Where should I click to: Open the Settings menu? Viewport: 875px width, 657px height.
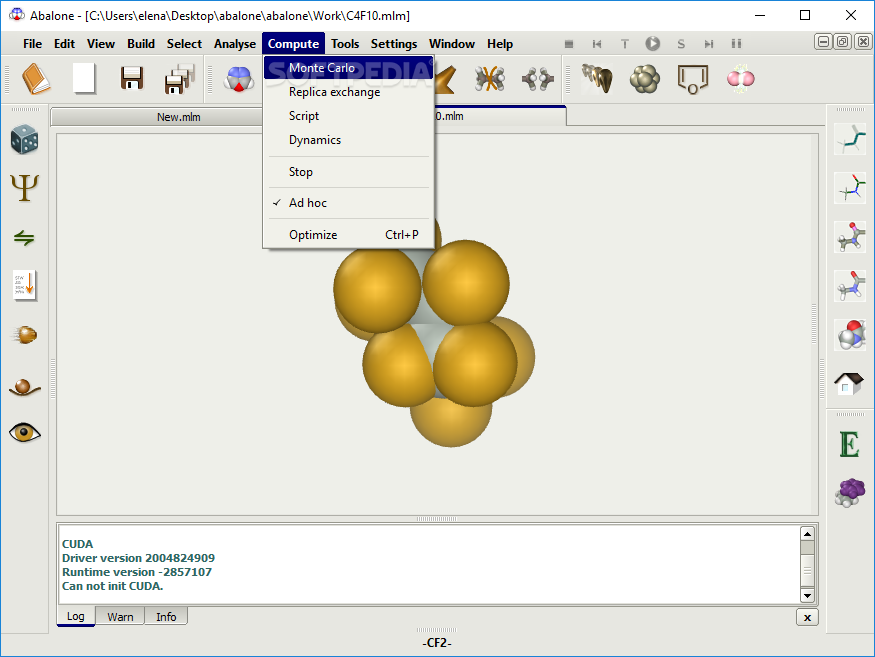394,44
